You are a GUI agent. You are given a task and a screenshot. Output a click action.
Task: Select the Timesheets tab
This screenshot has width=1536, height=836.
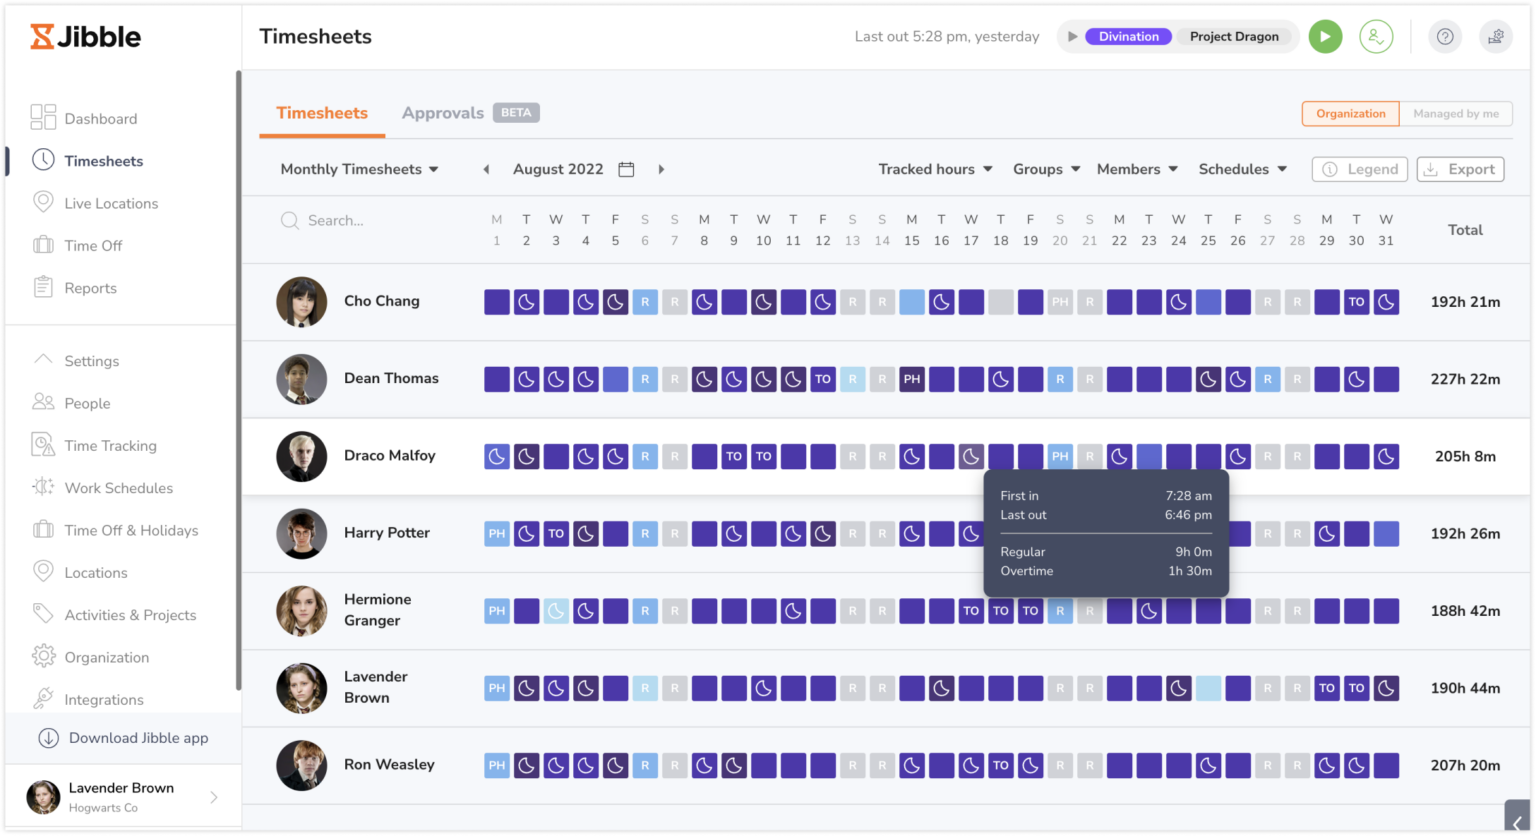321,113
